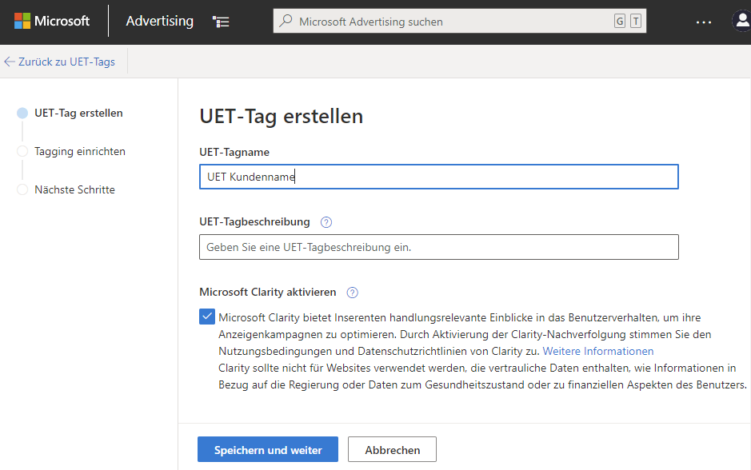751x470 pixels.
Task: Click into the UET-Tagbeschreibung field
Action: click(439, 247)
